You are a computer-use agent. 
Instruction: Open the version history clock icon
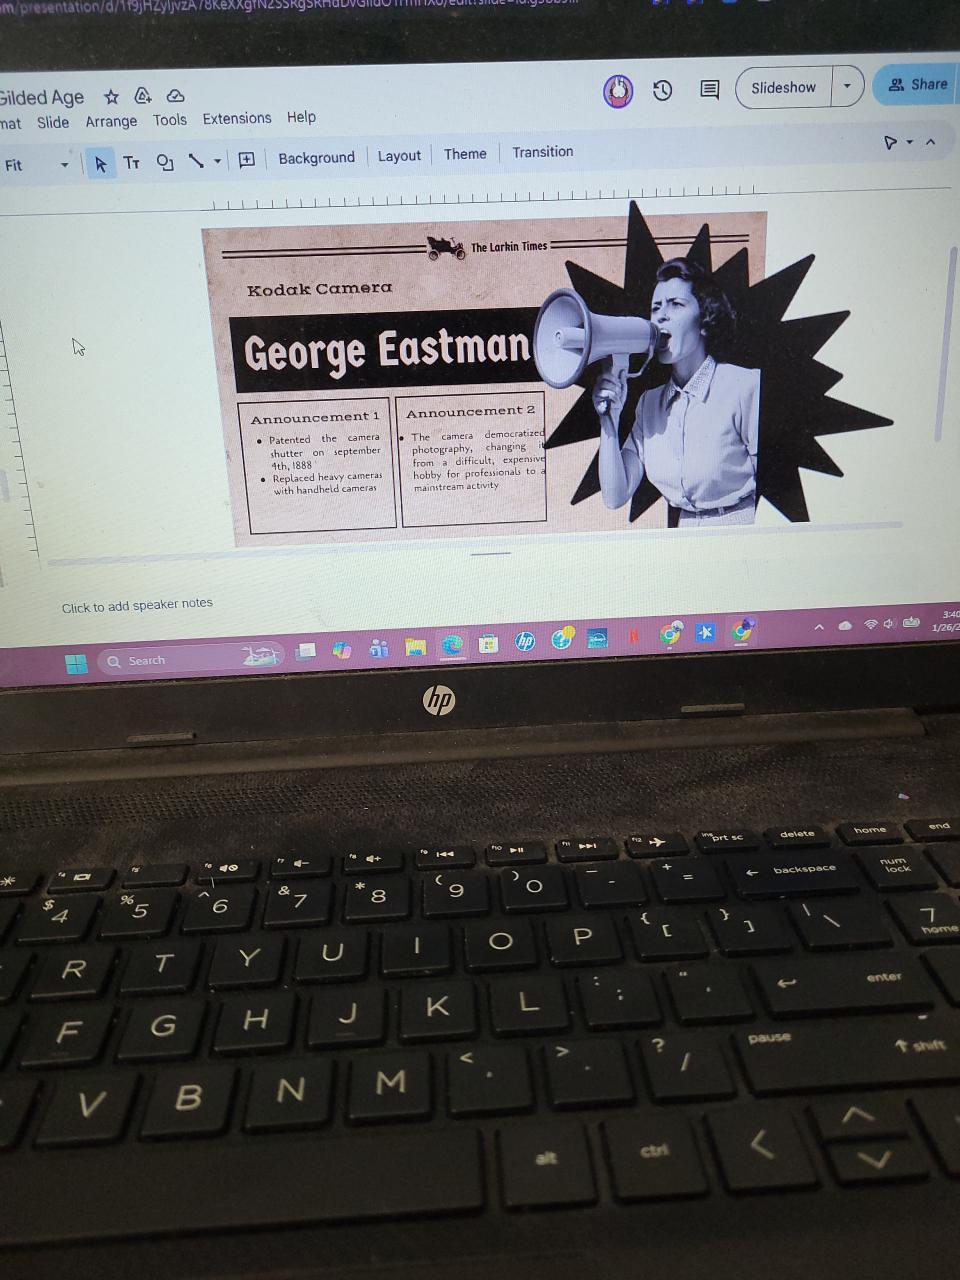click(662, 91)
